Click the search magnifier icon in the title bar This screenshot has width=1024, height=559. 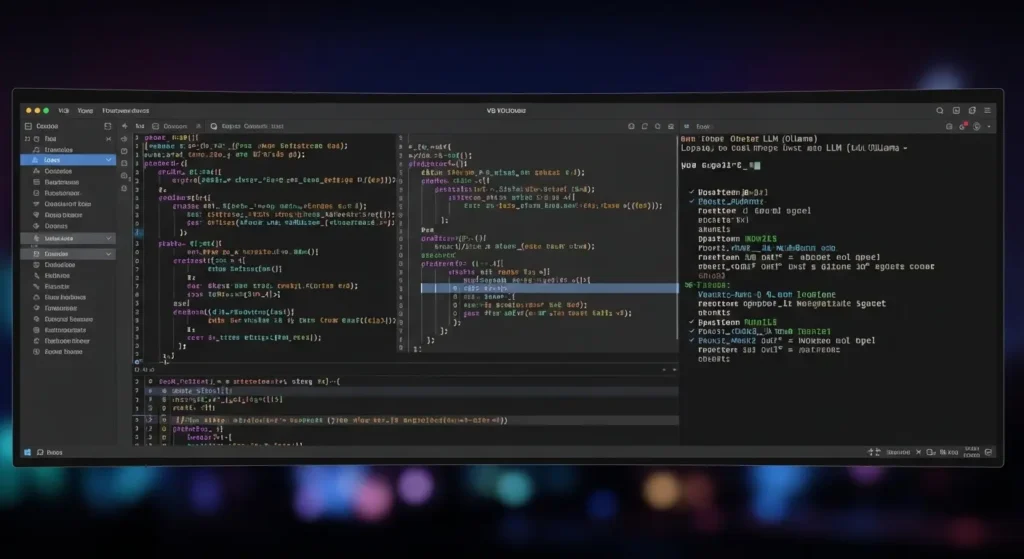click(x=940, y=110)
